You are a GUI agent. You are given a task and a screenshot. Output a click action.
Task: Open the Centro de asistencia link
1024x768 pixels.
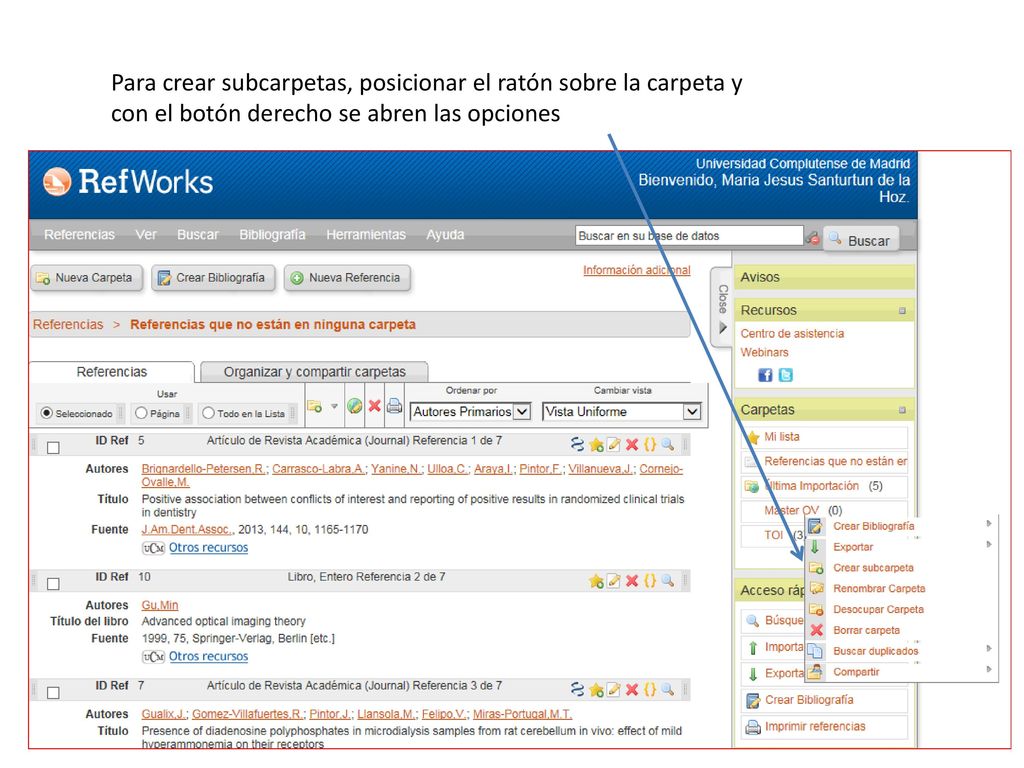pyautogui.click(x=792, y=333)
